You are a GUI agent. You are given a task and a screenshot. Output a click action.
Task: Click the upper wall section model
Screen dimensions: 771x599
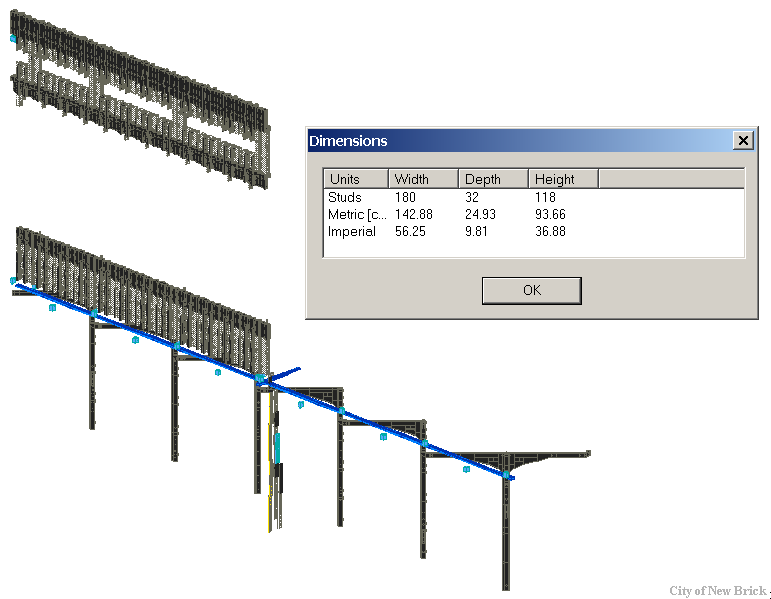140,100
